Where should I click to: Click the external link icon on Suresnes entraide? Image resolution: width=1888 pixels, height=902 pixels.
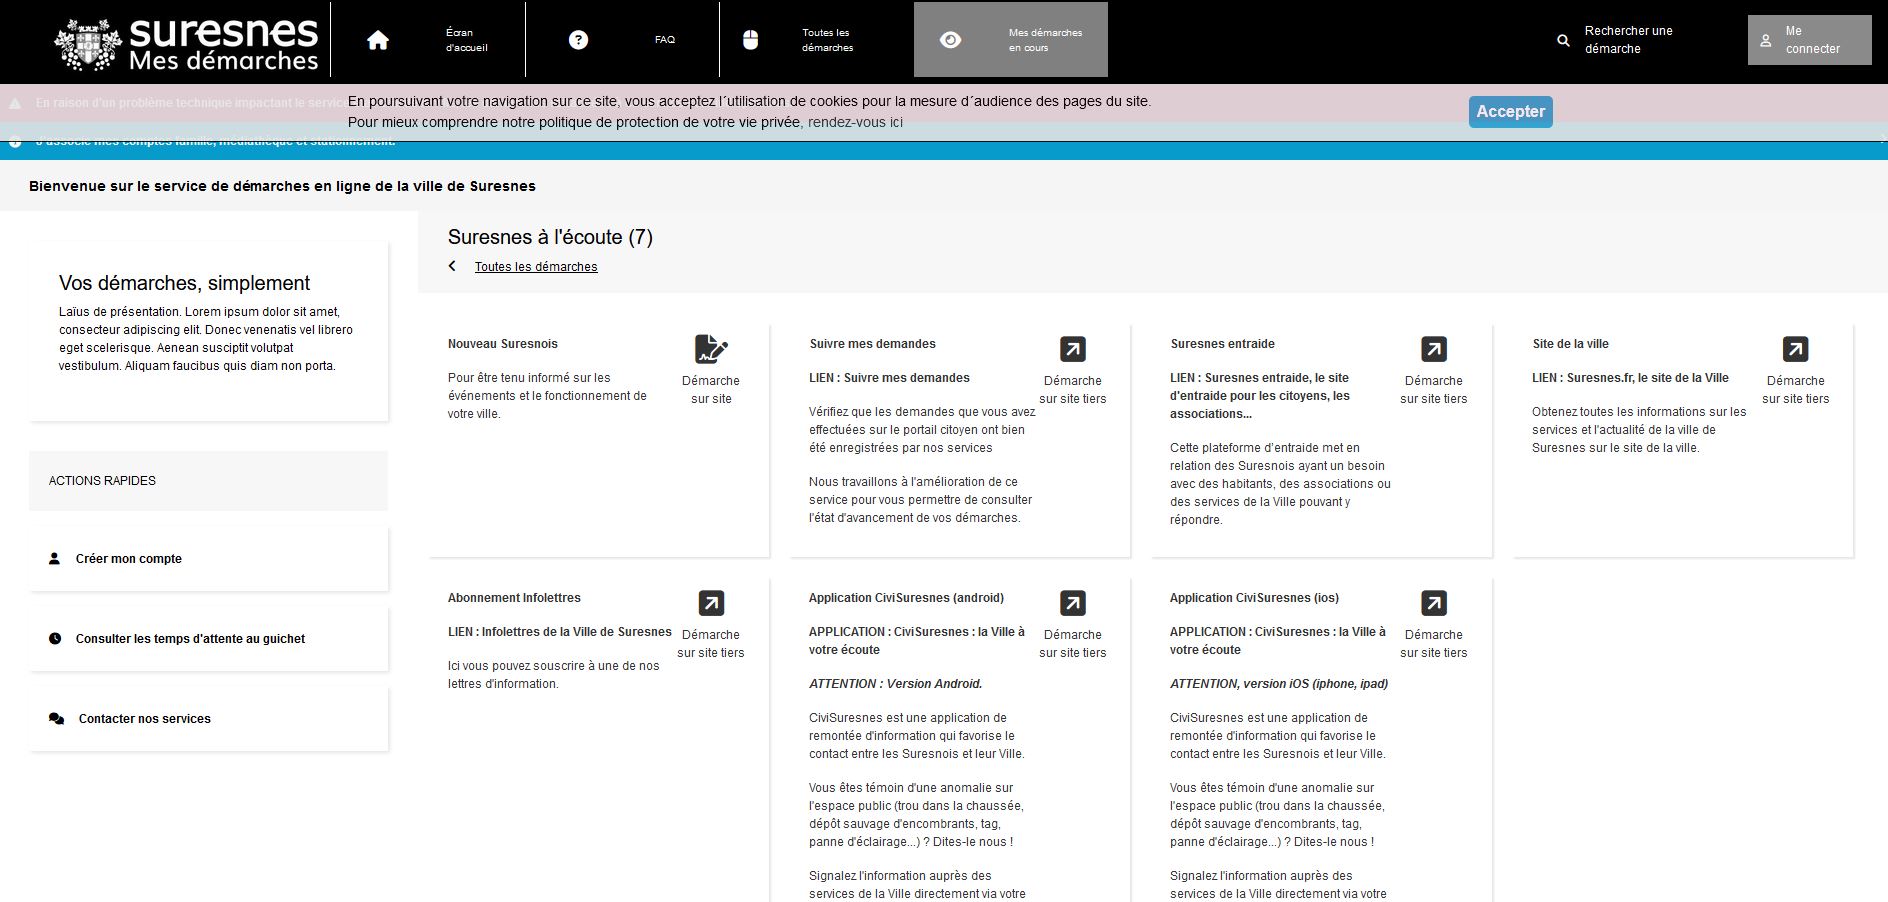tap(1433, 349)
